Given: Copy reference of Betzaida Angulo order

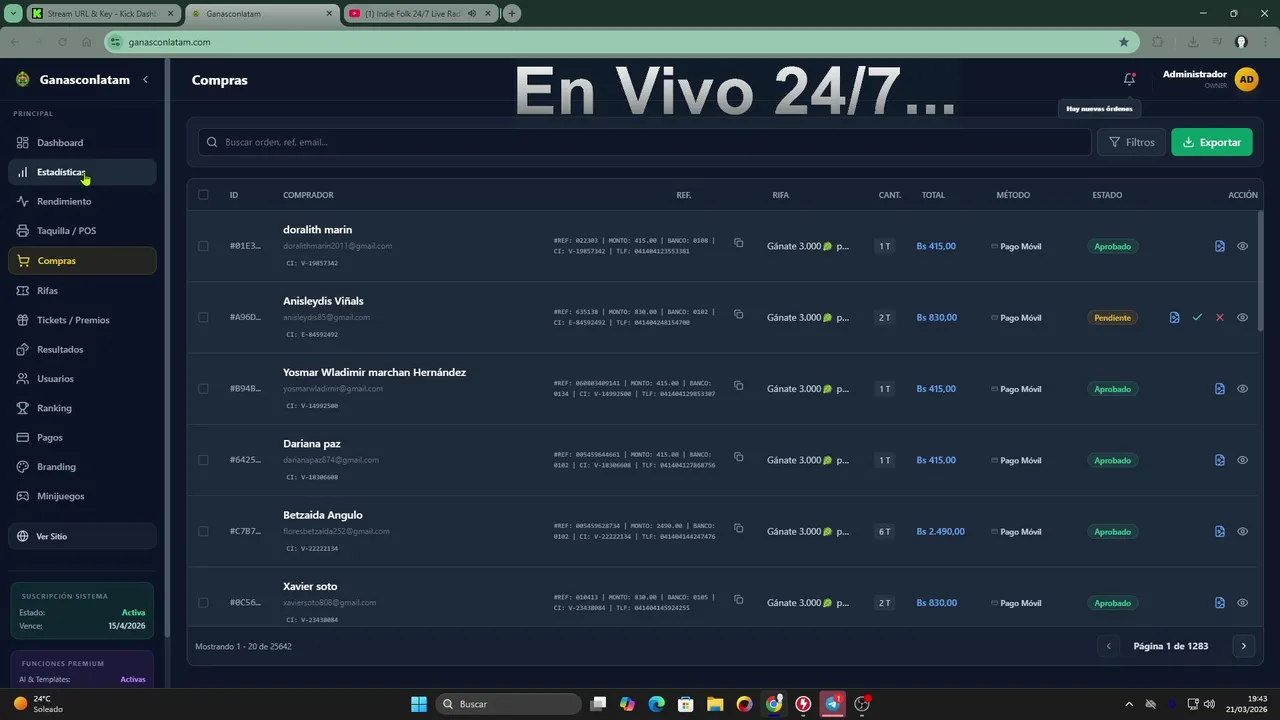Looking at the screenshot, I should [738, 528].
